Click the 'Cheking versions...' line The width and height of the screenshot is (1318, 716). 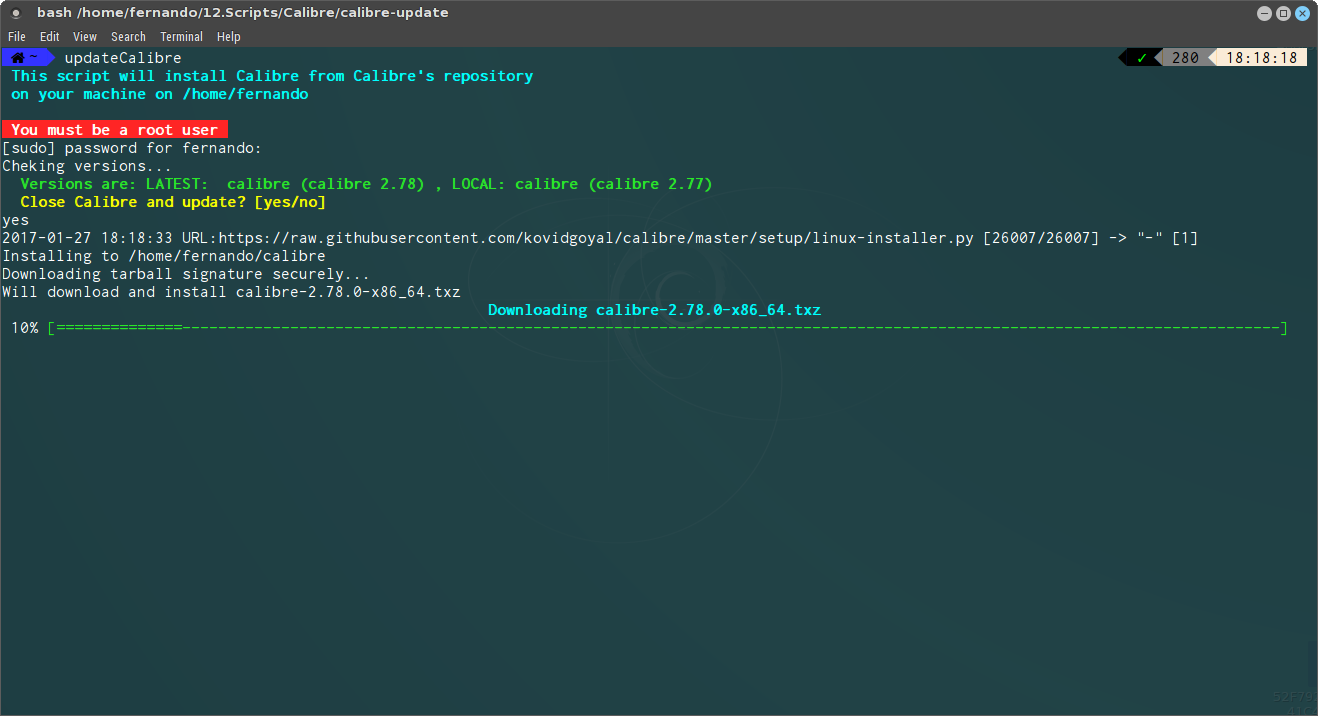(87, 166)
